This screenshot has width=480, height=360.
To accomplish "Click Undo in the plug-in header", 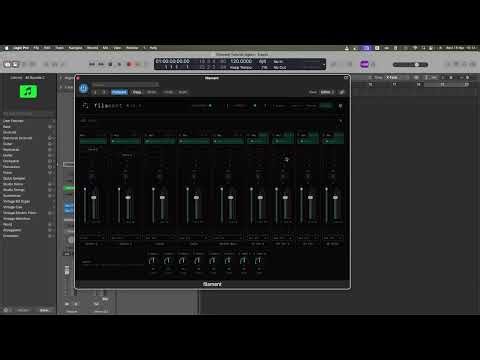I will [168, 92].
